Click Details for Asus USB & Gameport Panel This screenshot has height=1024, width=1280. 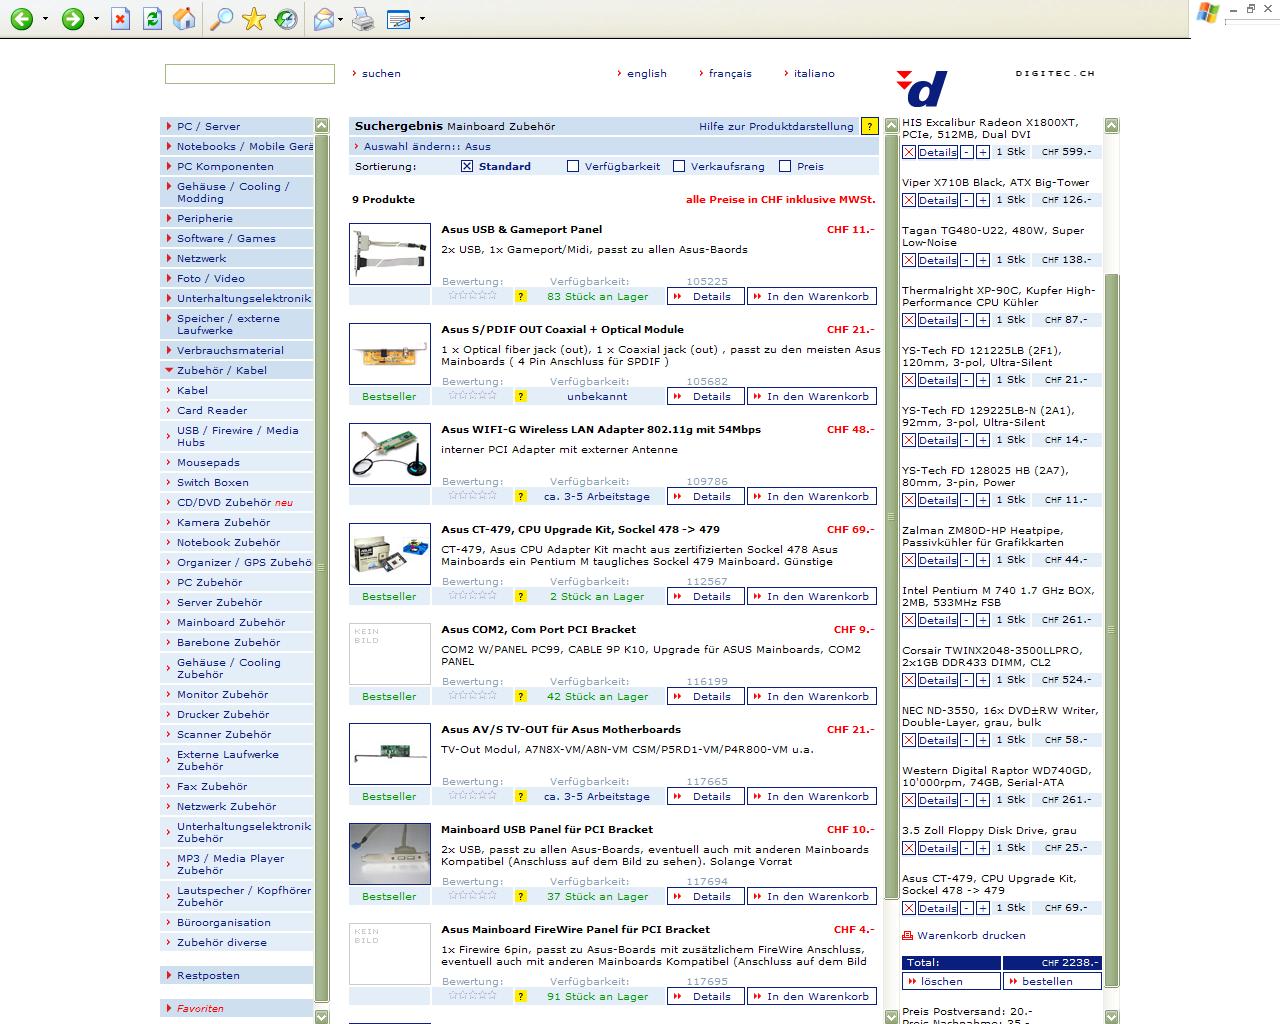point(706,296)
